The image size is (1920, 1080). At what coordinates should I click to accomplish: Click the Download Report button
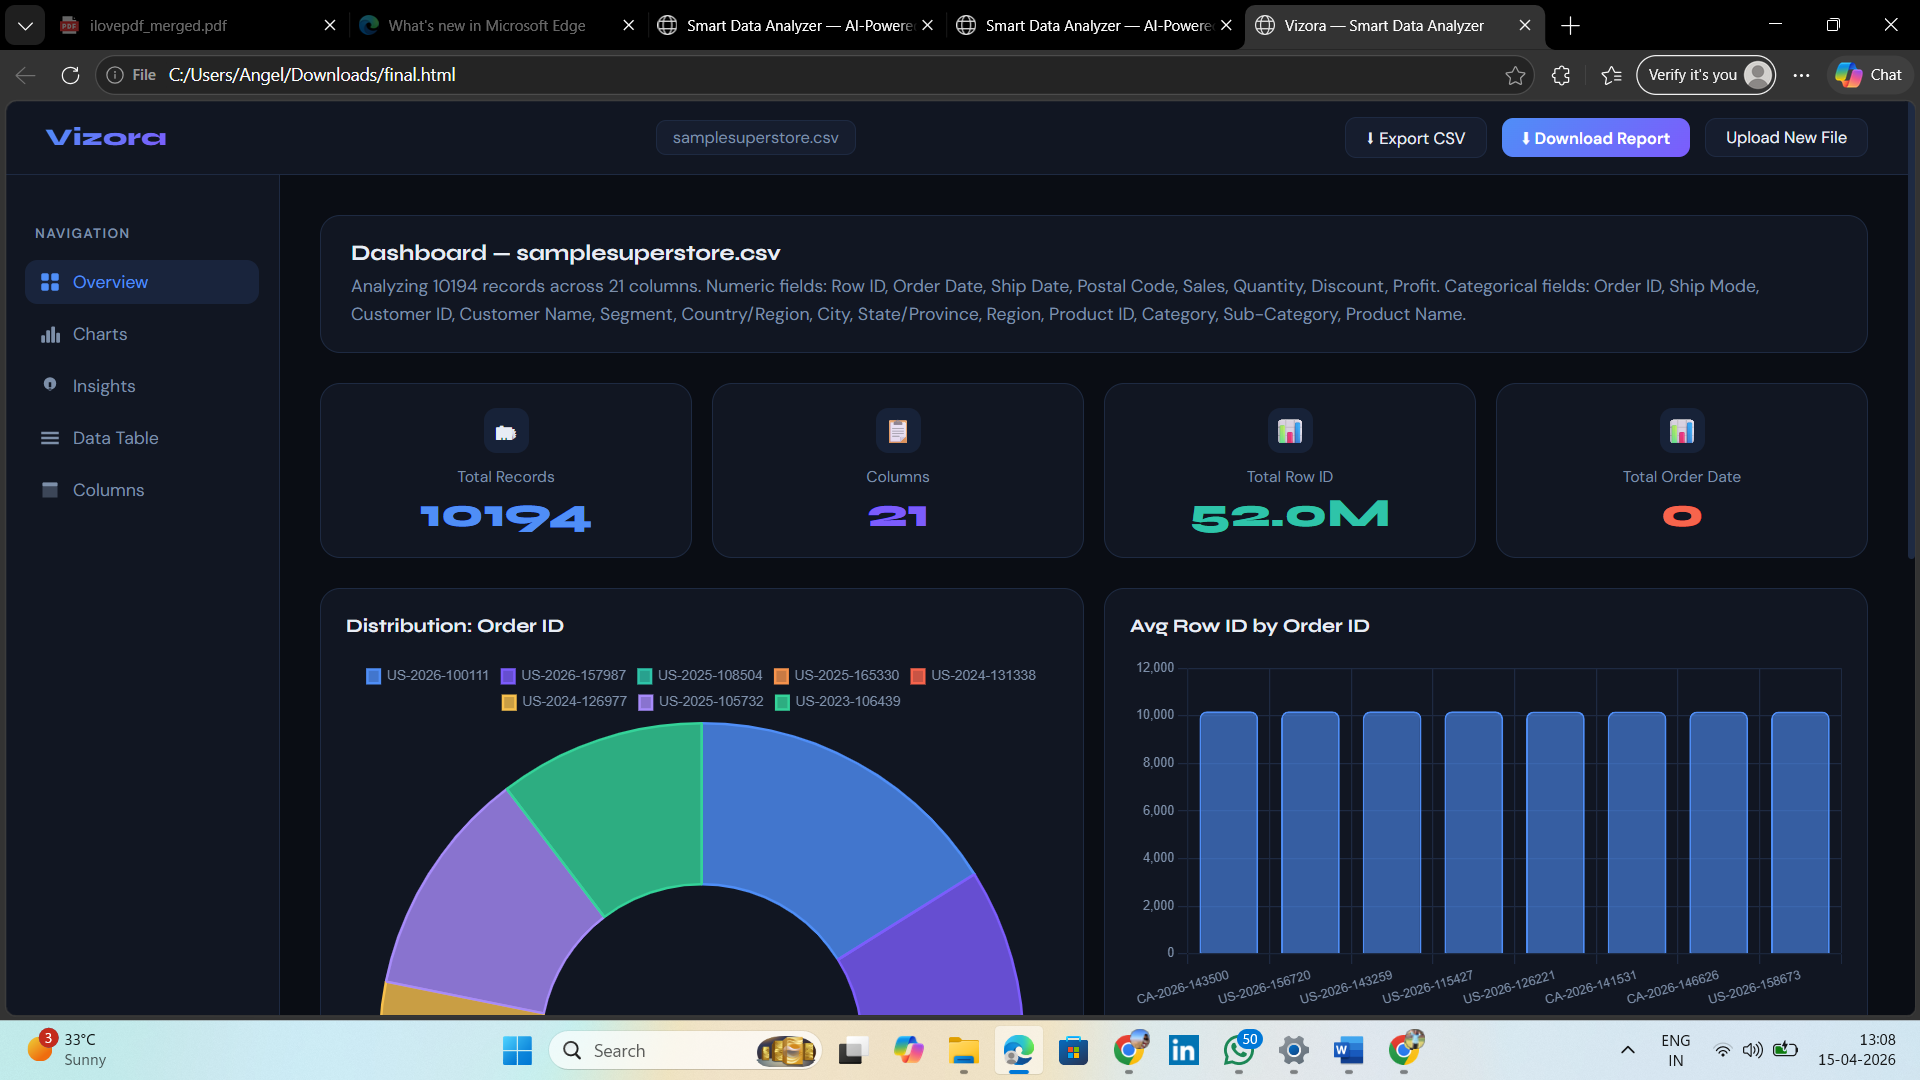tap(1596, 138)
